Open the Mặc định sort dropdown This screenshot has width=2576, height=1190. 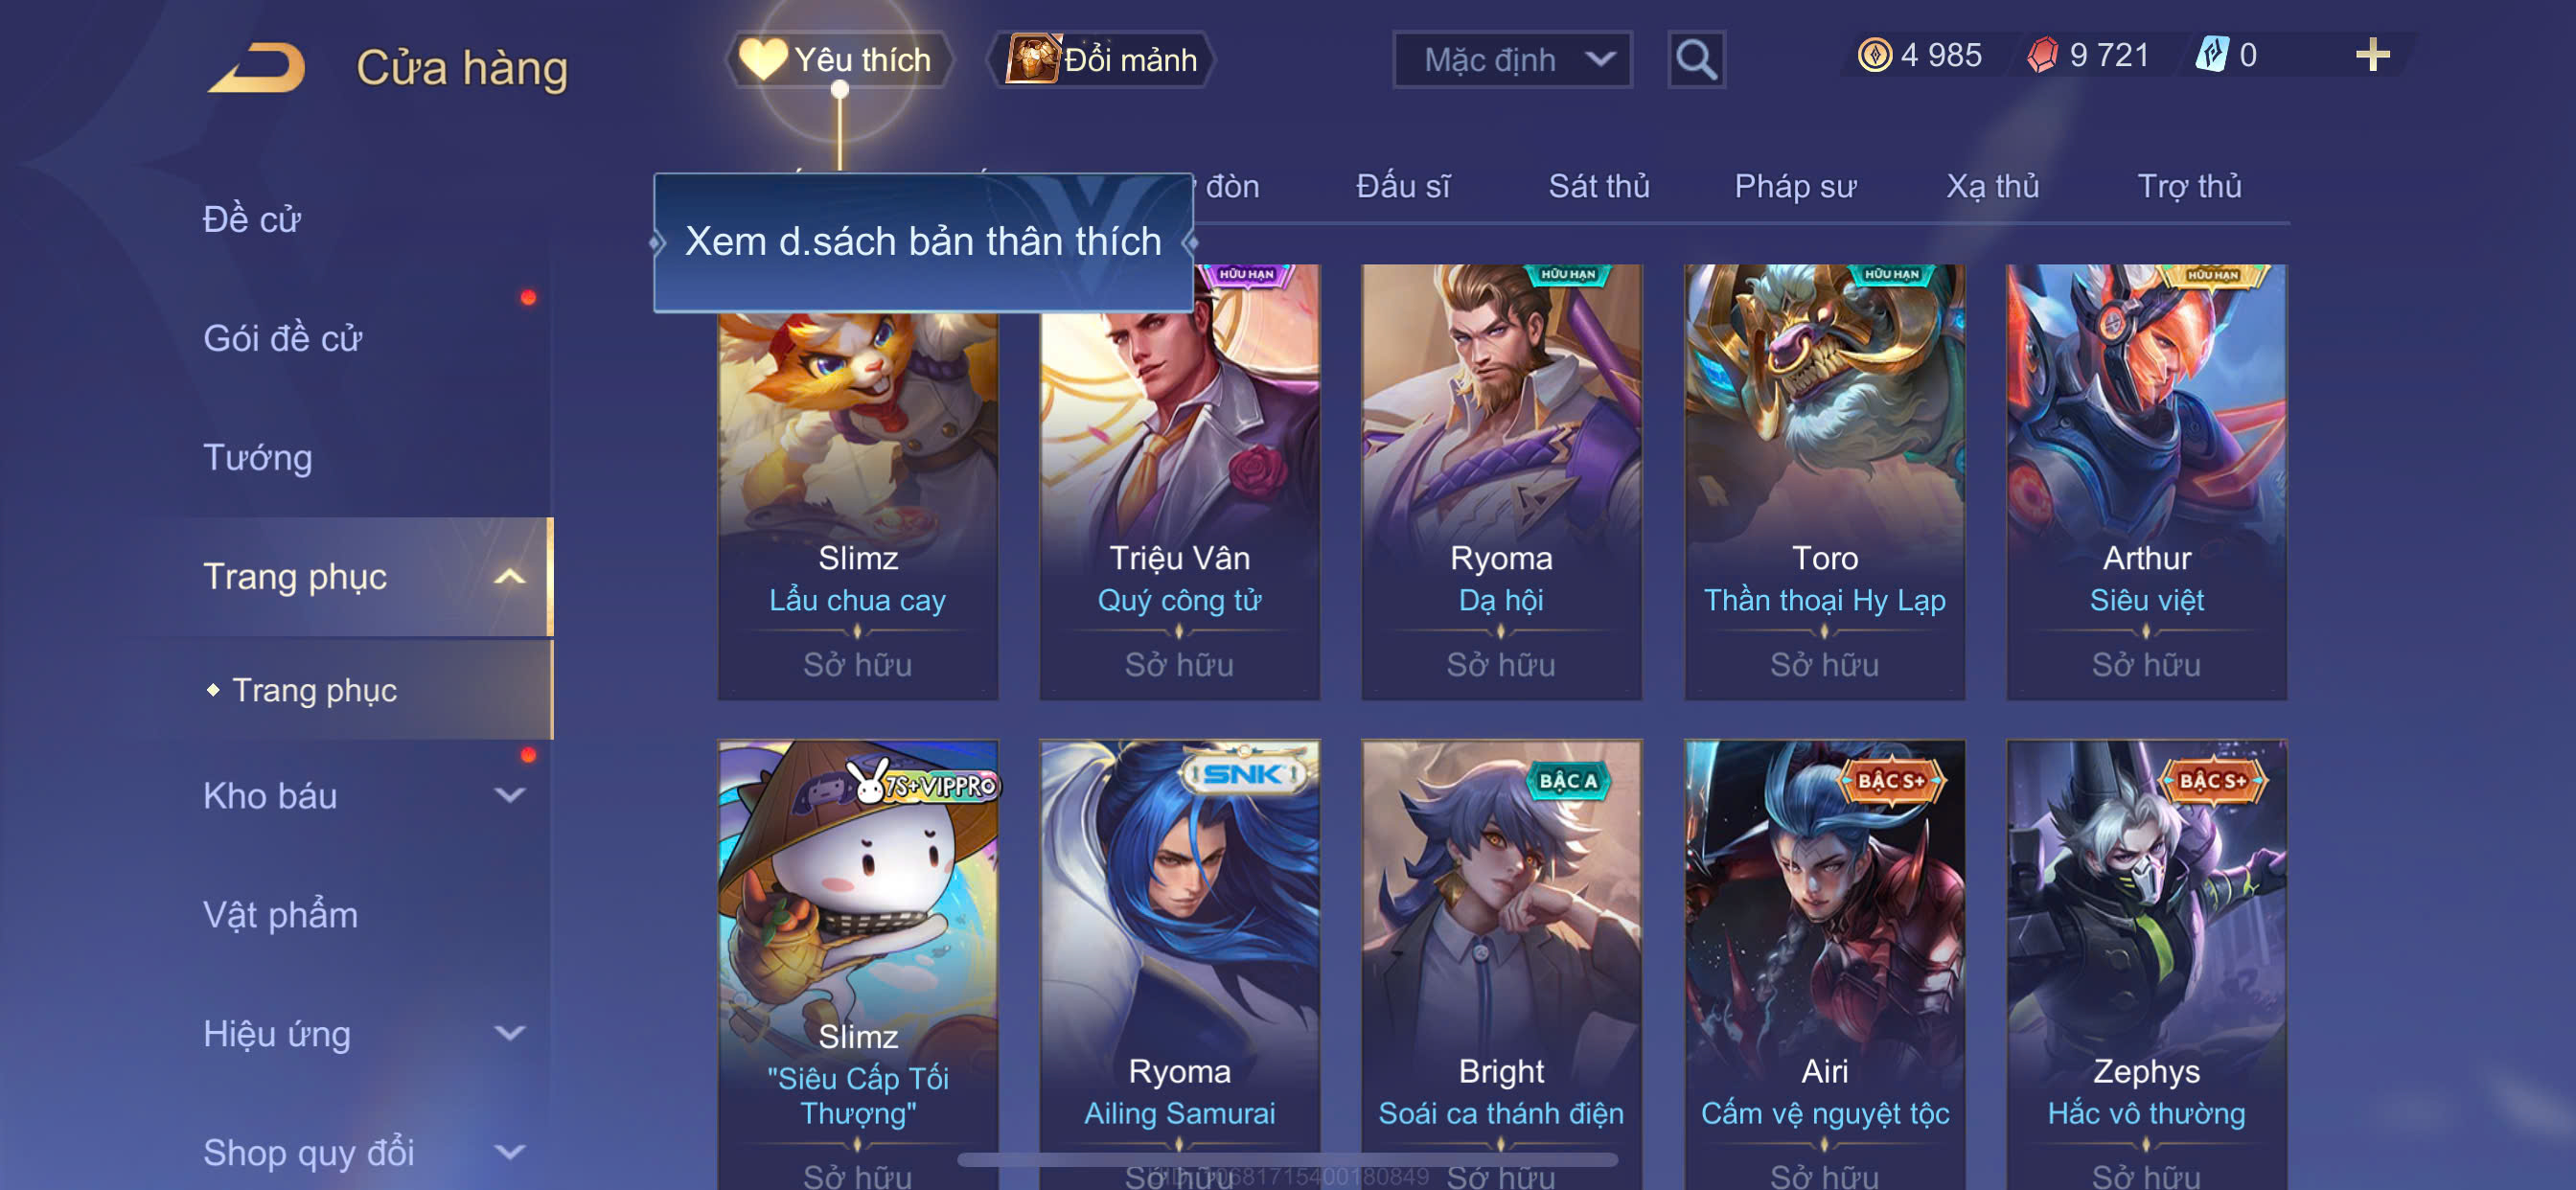tap(1512, 60)
